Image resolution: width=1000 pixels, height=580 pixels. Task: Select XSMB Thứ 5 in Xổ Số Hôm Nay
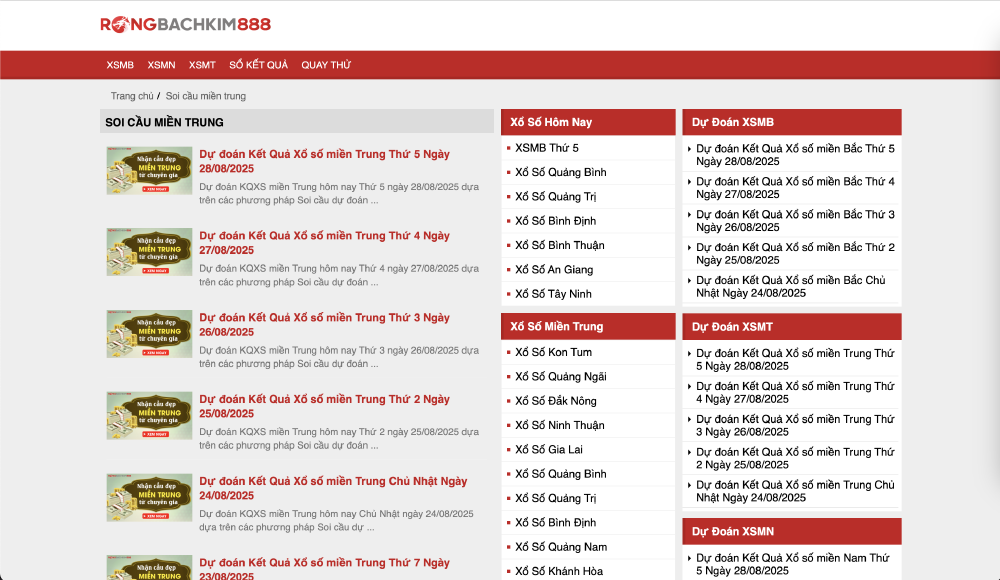click(546, 148)
